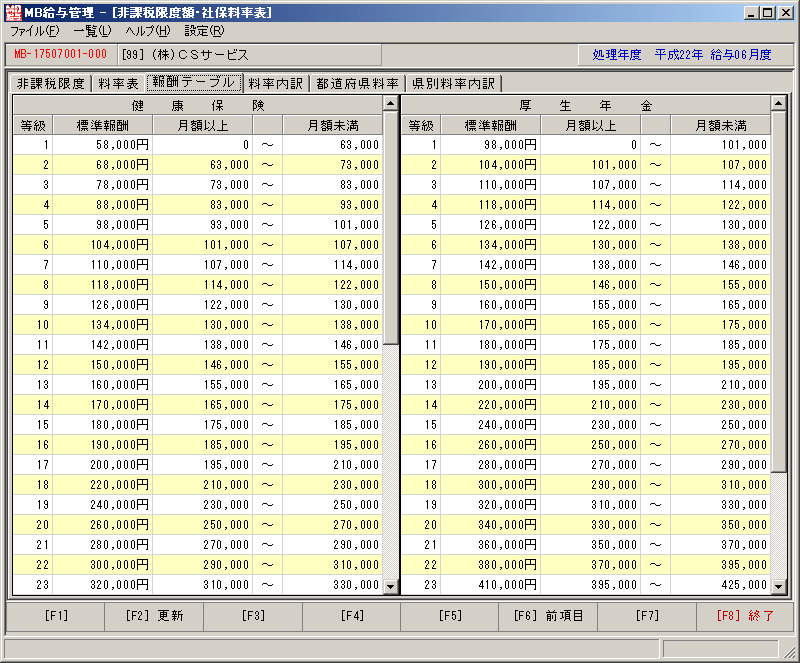Screen dimensions: 800x663
Task: Click health insurance table scroll-up arrow
Action: [x=391, y=104]
